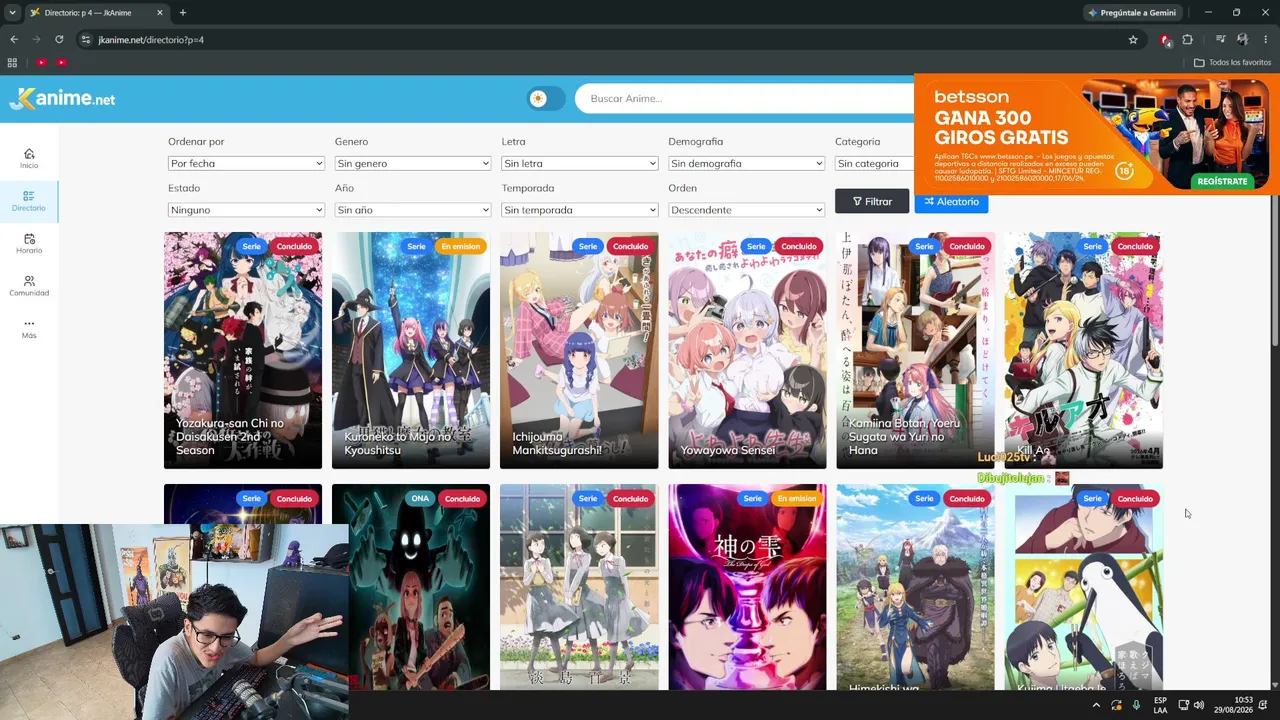Open 'Kuroneko to Majo no Kyoushitsu' title
Image resolution: width=1280 pixels, height=720 pixels.
(400, 443)
